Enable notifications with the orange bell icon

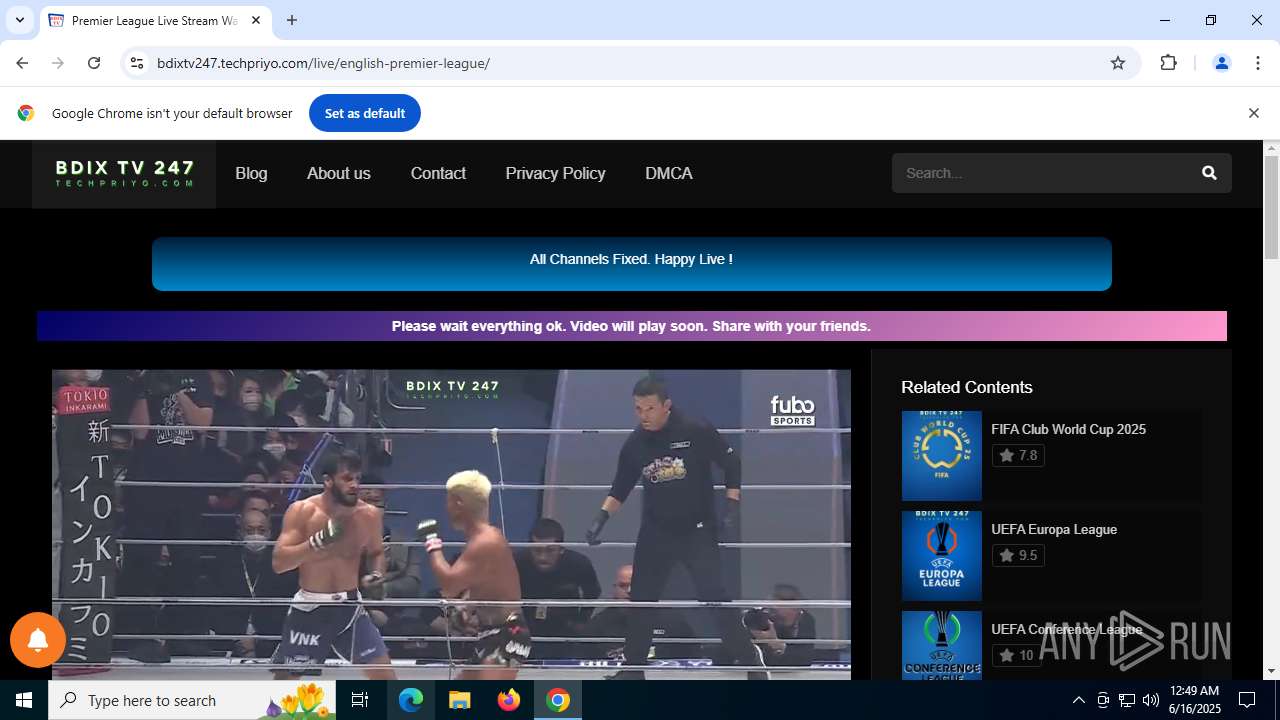click(38, 640)
